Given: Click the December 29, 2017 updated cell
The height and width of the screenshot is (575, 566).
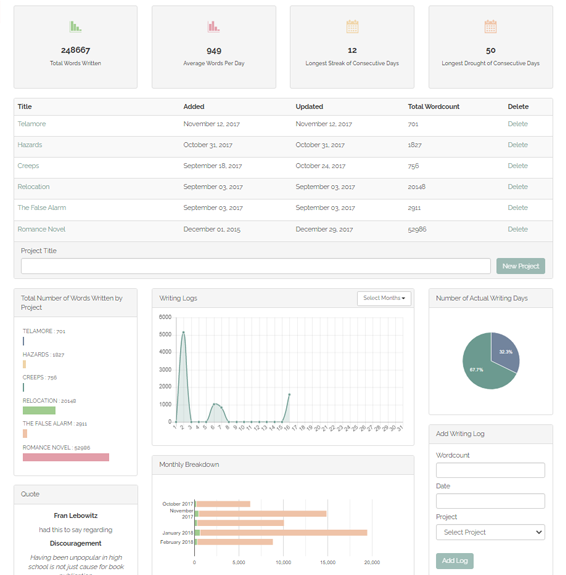Looking at the screenshot, I should coord(324,229).
